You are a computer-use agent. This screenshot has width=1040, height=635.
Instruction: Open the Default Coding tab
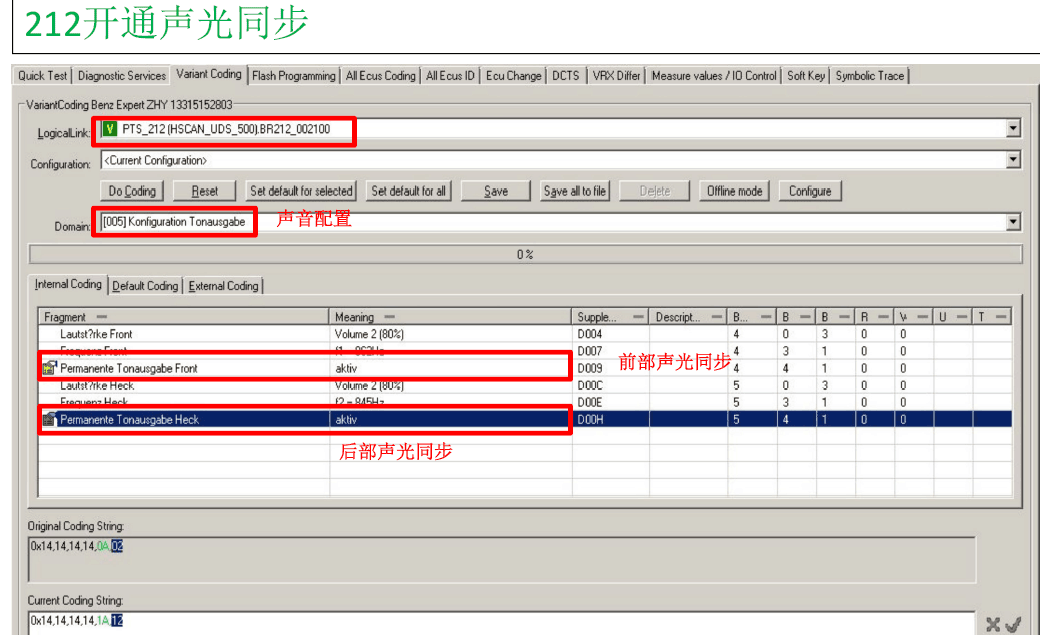point(145,286)
